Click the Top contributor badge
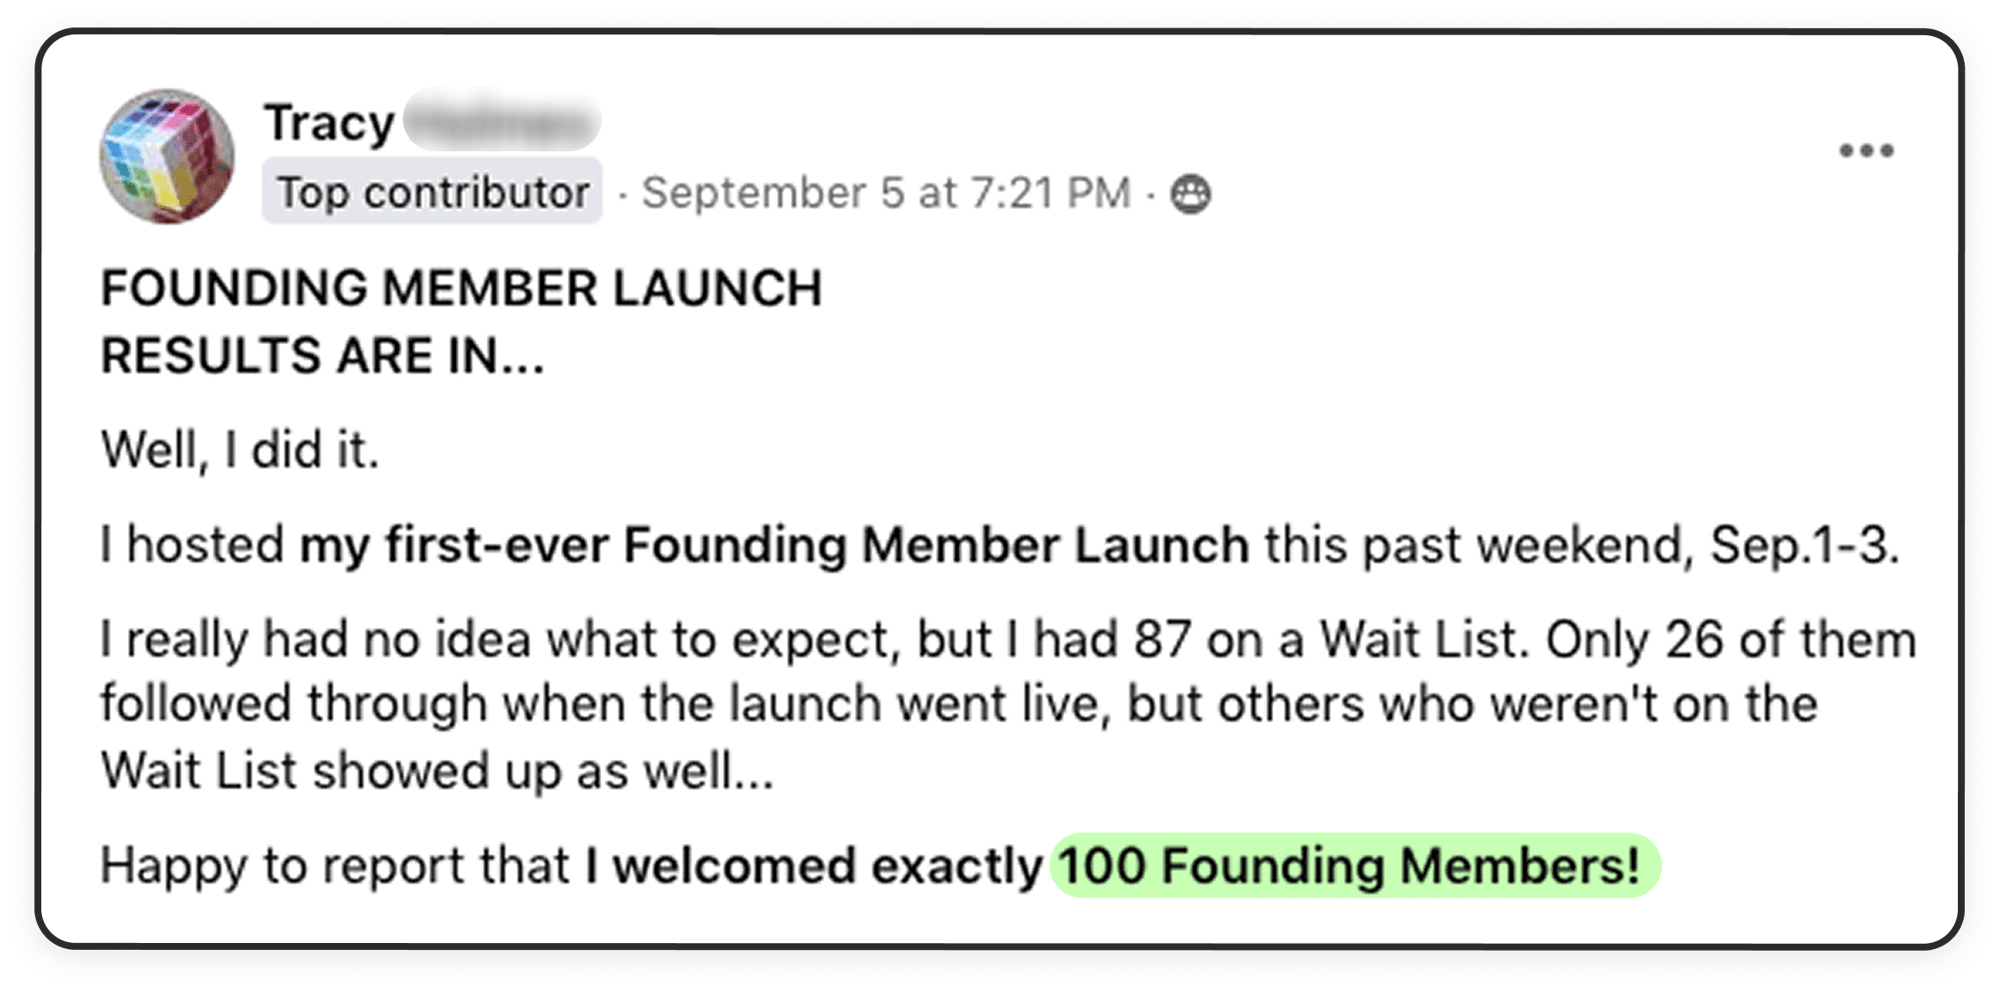The image size is (2000, 992). click(432, 192)
